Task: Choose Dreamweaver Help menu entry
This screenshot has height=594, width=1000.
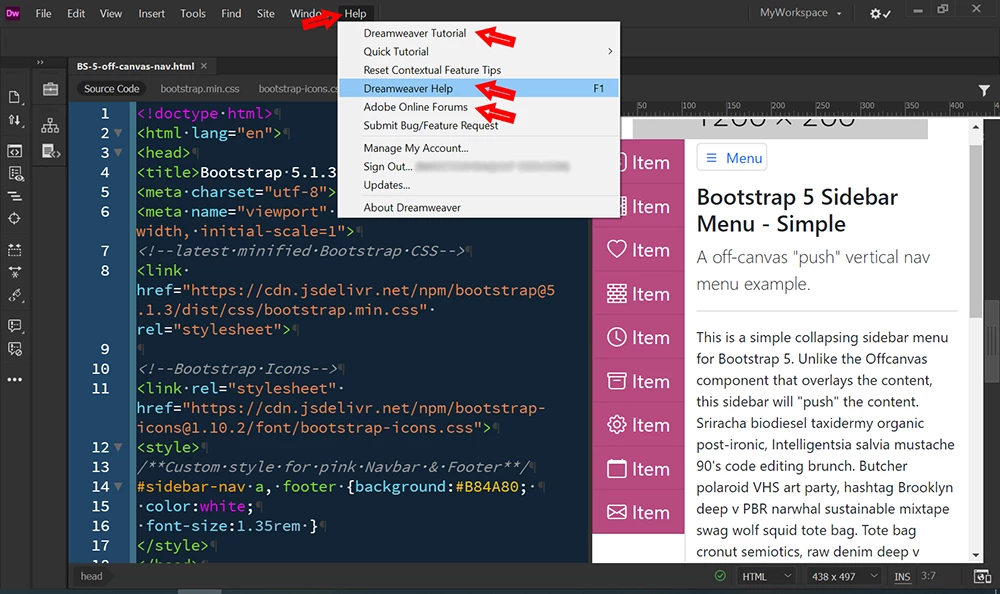Action: [478, 89]
